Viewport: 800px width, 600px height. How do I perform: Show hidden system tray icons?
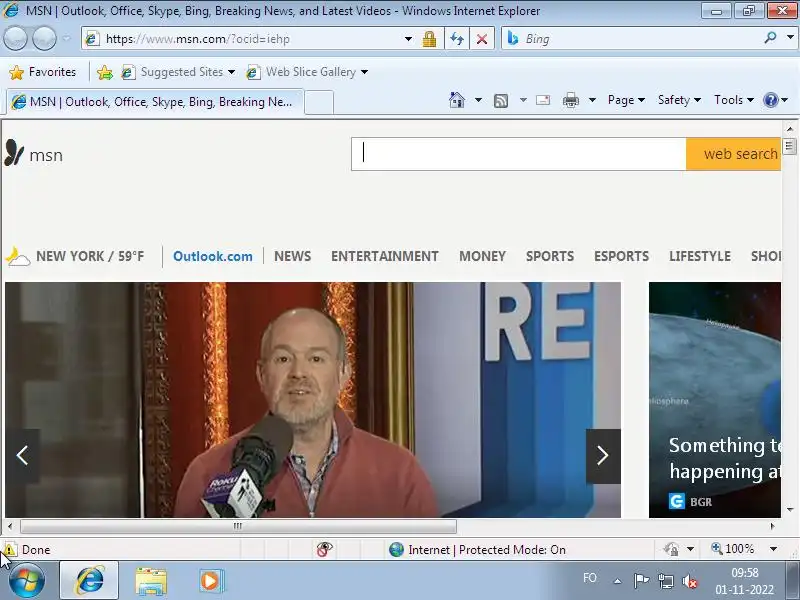pyautogui.click(x=617, y=581)
